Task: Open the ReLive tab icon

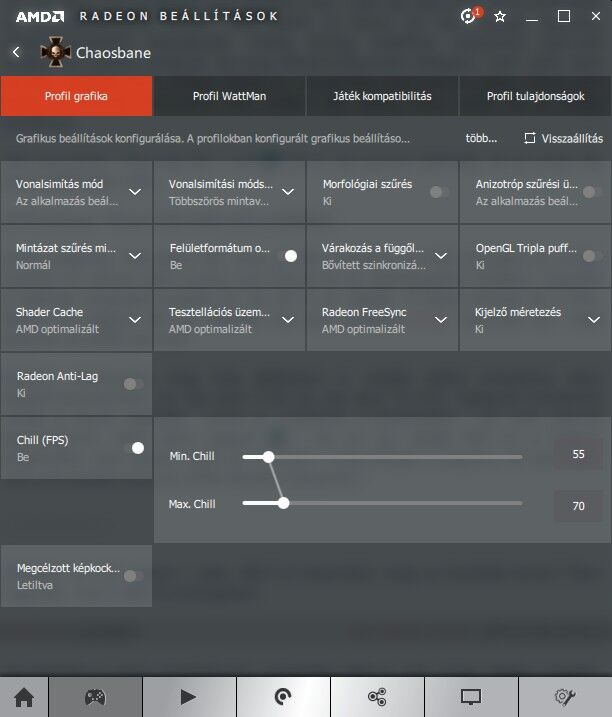Action: point(283,697)
